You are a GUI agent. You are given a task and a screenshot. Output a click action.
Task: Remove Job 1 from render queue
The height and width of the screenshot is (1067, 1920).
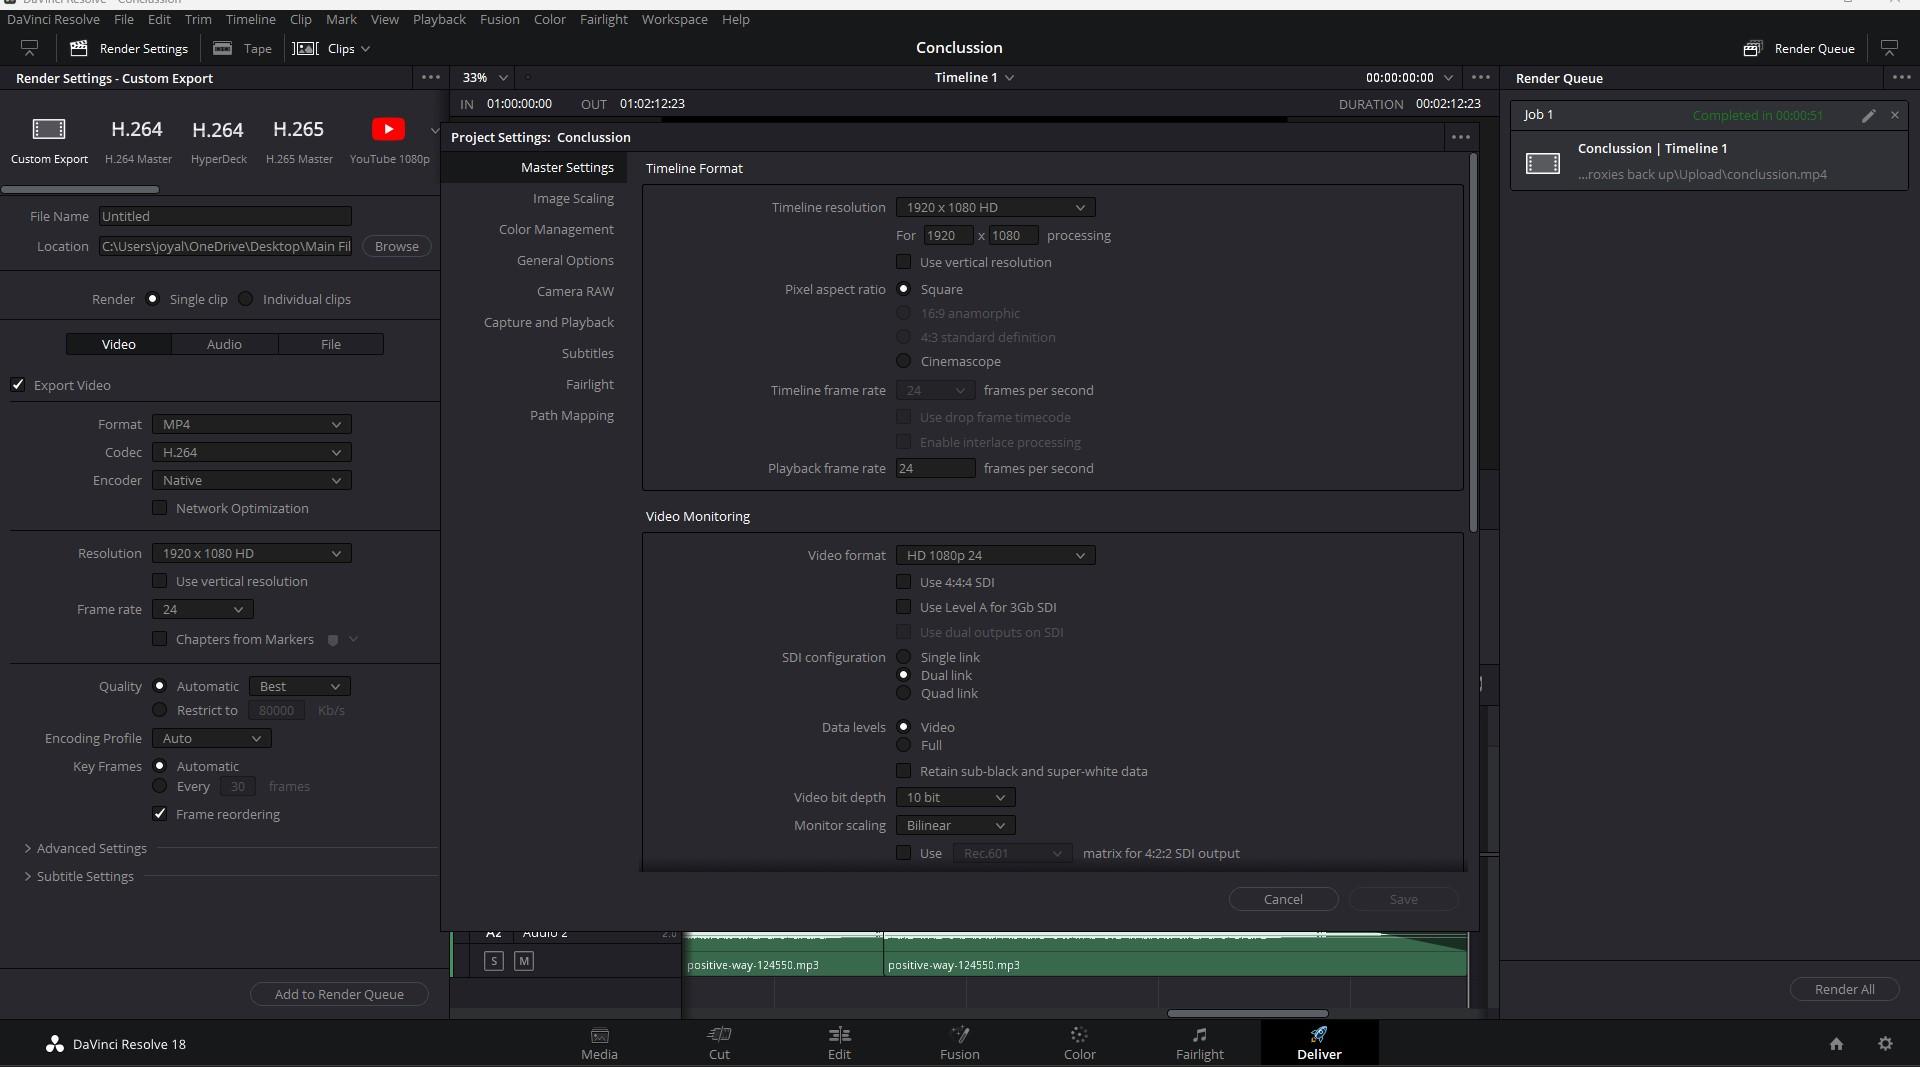click(1894, 115)
